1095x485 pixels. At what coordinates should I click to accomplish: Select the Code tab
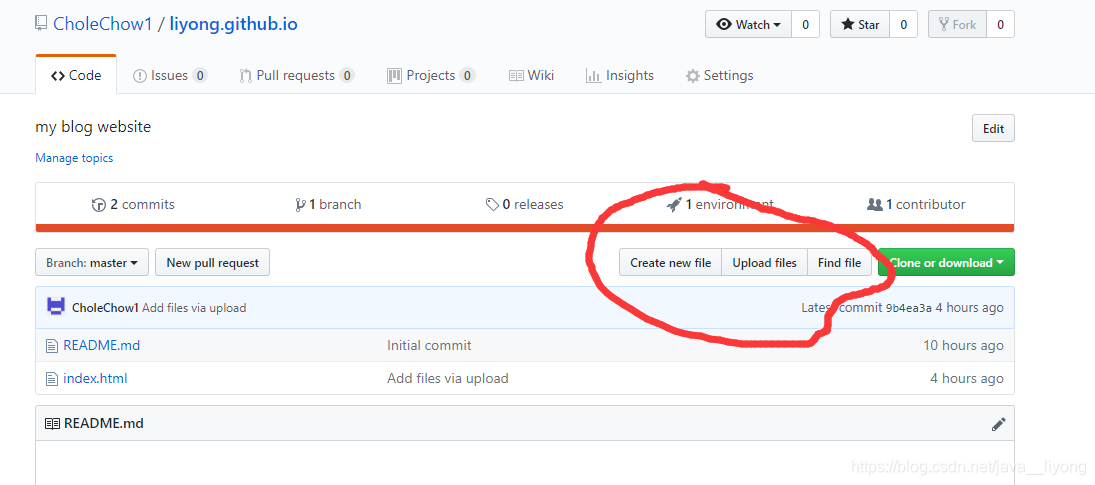point(76,75)
